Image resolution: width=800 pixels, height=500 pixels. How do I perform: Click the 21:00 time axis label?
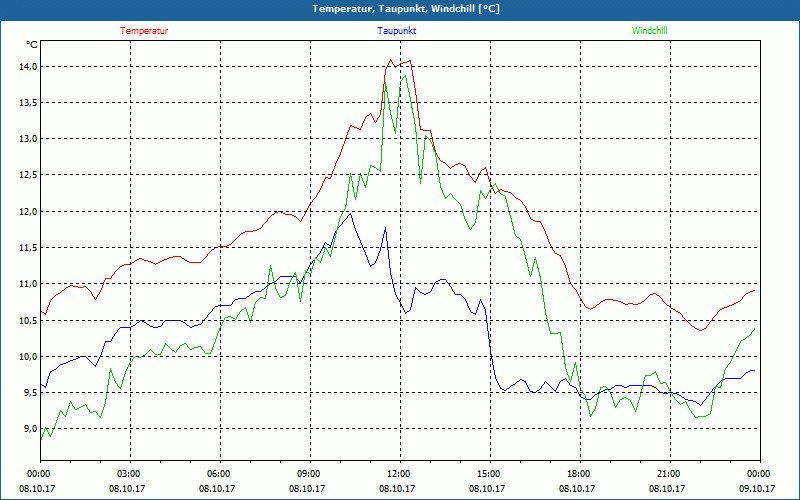coord(669,474)
